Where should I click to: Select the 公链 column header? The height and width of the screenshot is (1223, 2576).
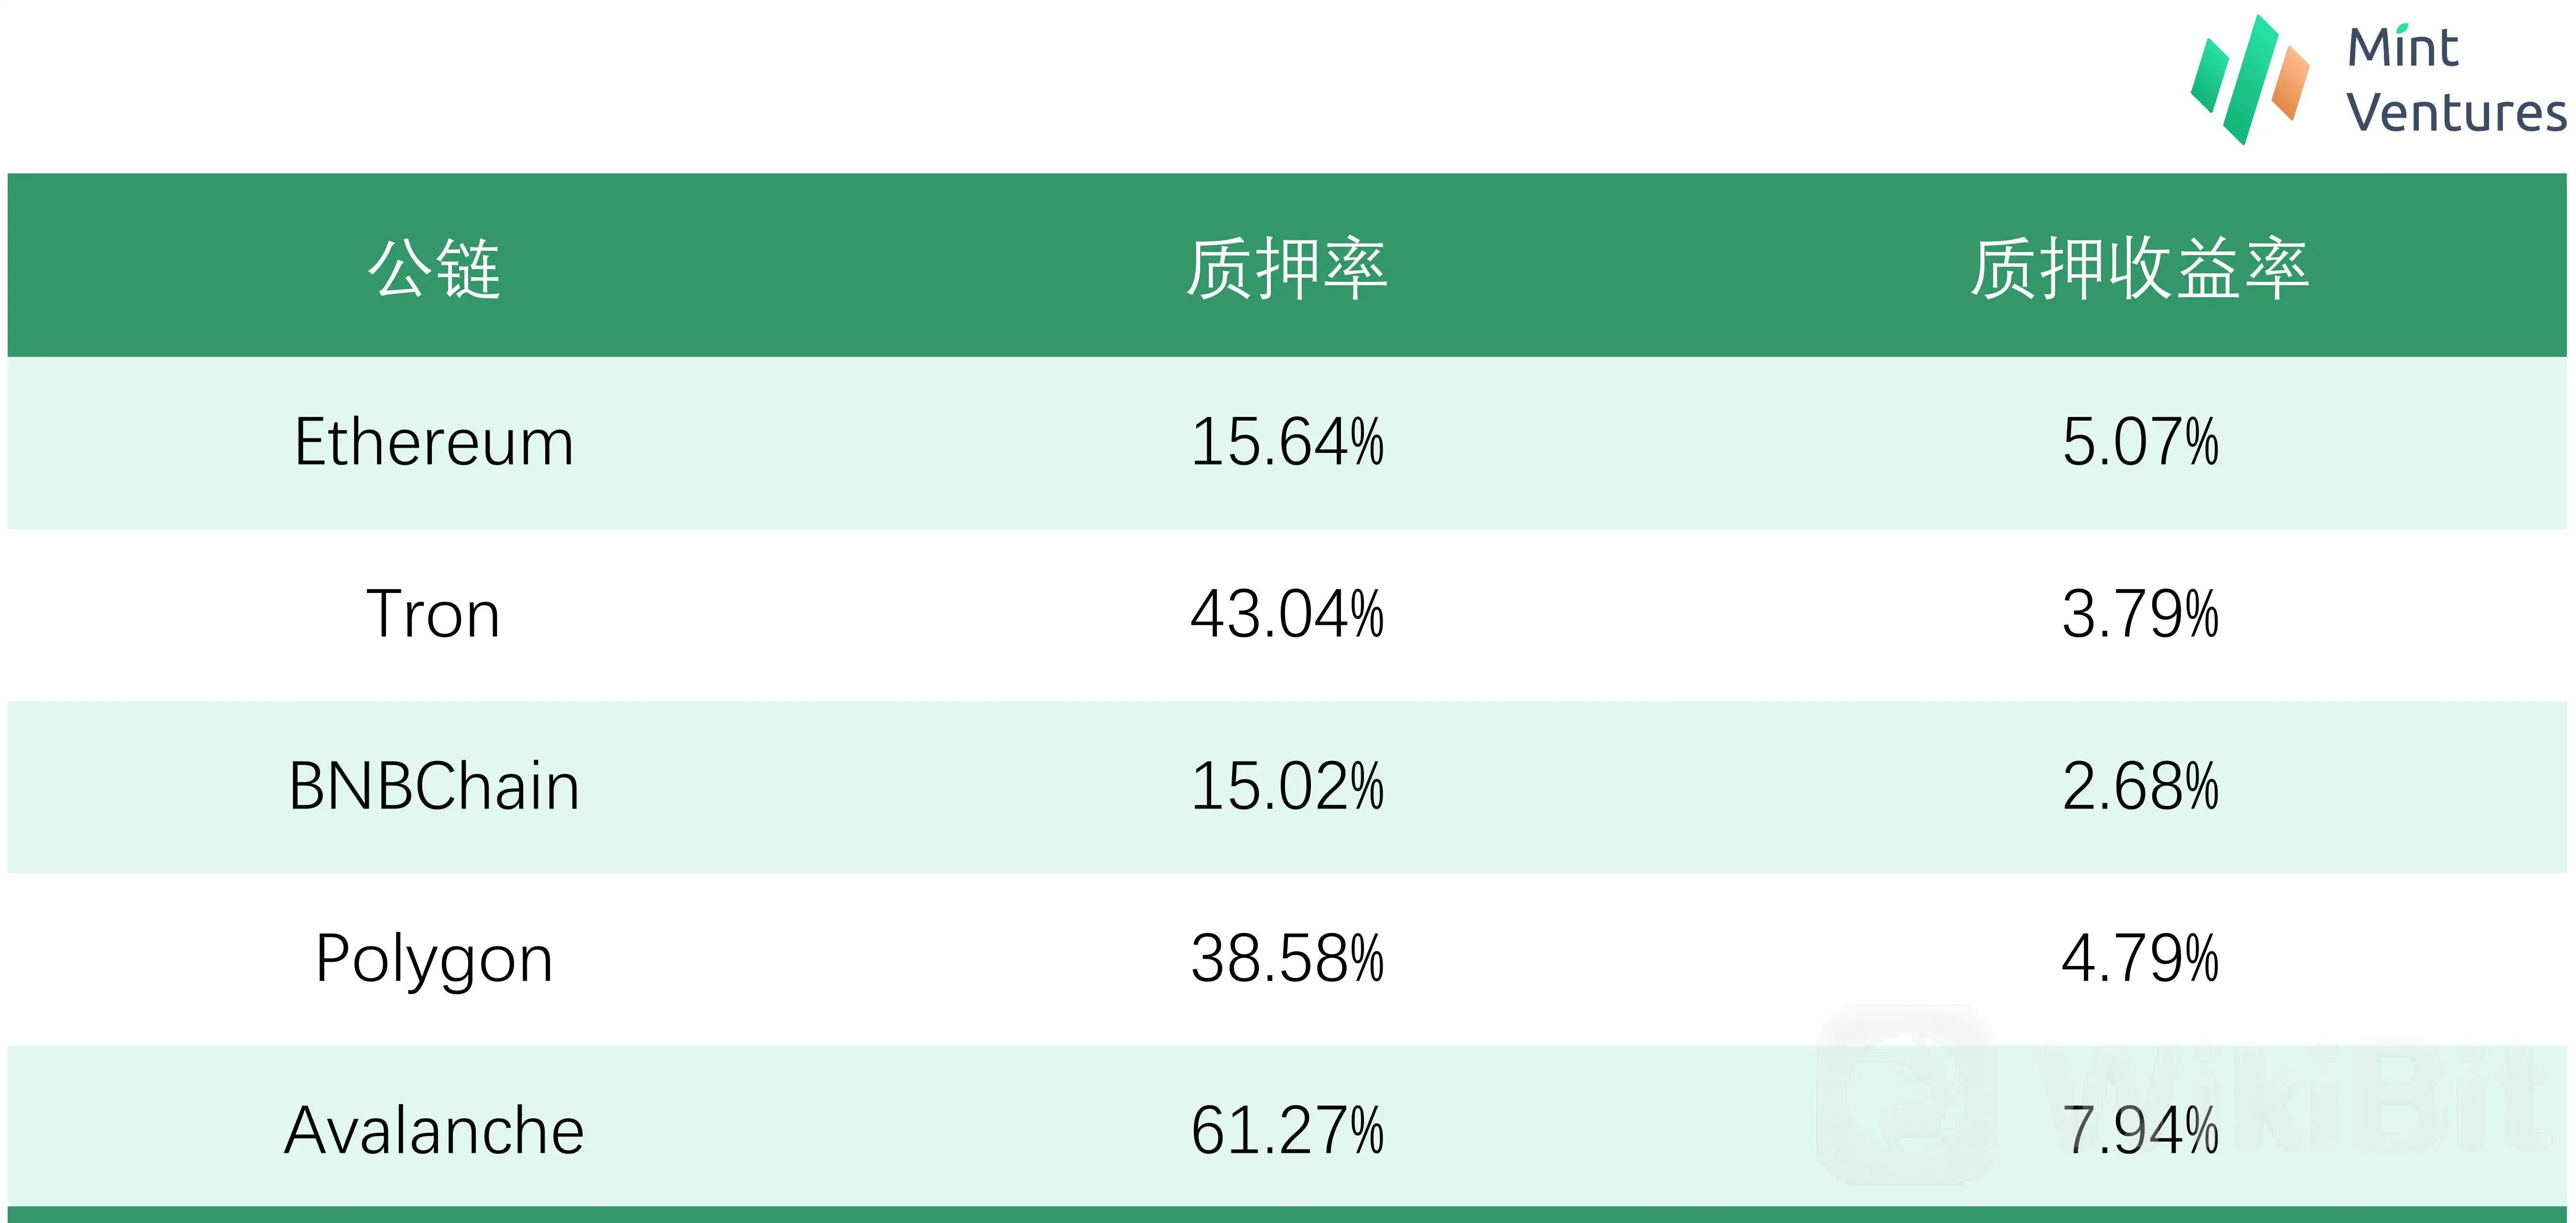[434, 268]
